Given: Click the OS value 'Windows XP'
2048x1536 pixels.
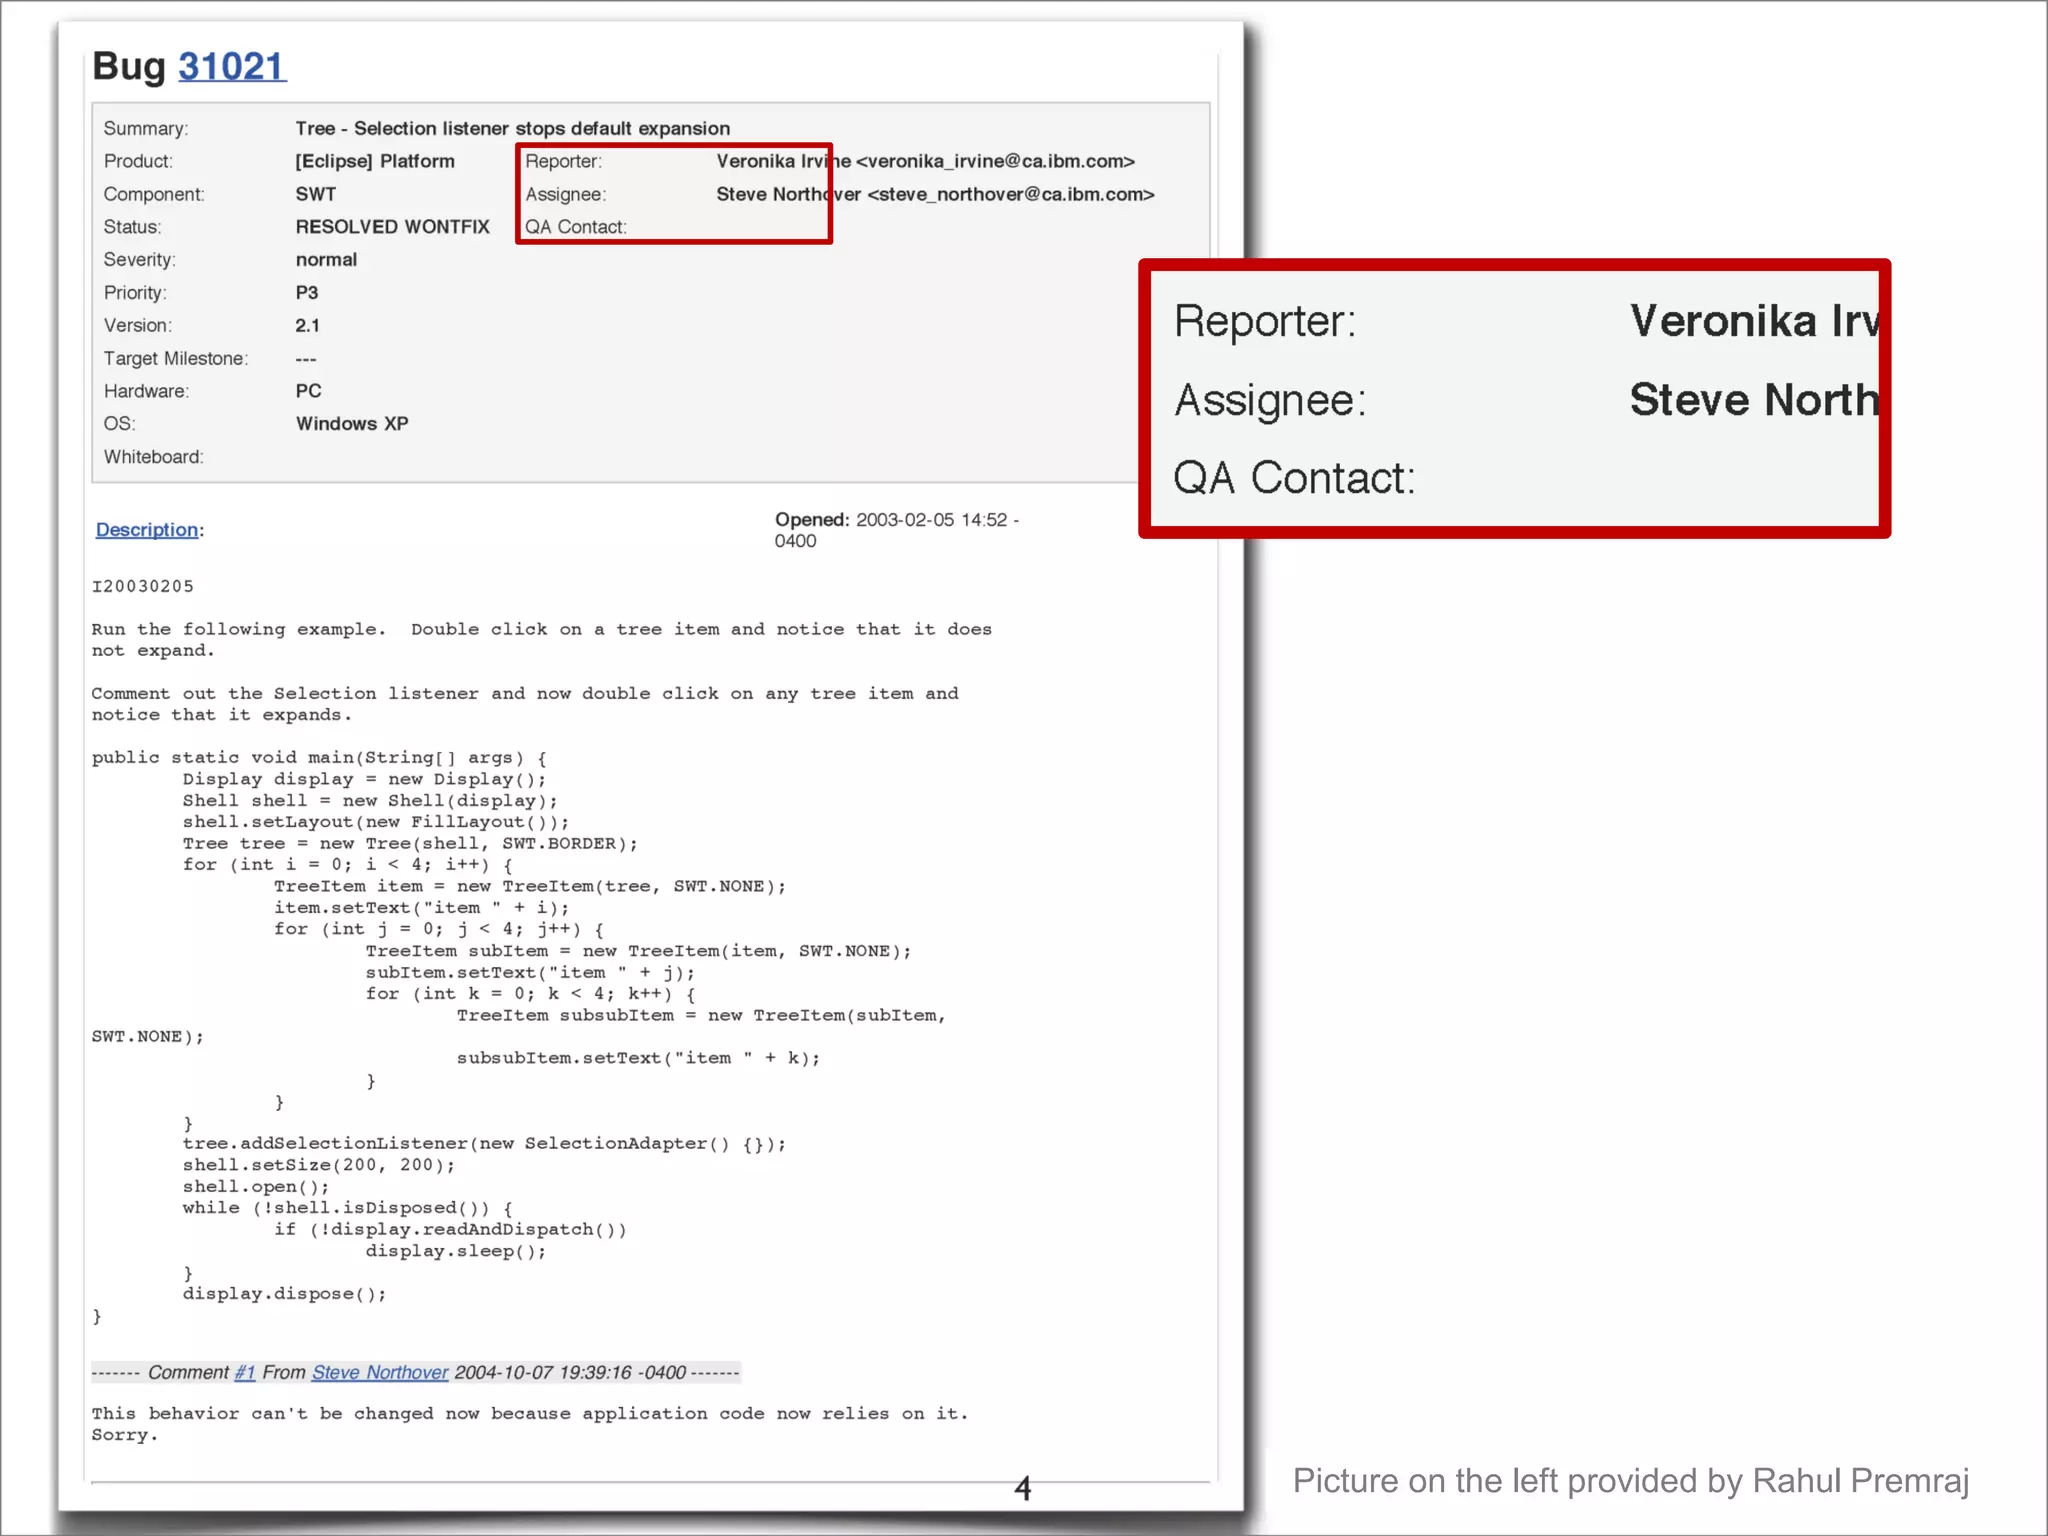Looking at the screenshot, I should click(x=352, y=424).
